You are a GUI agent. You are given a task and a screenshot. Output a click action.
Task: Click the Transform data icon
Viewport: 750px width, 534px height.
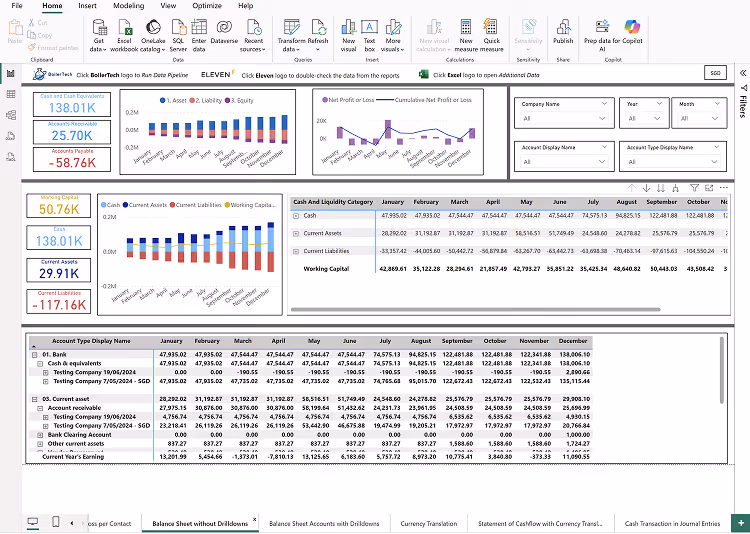coord(291,36)
